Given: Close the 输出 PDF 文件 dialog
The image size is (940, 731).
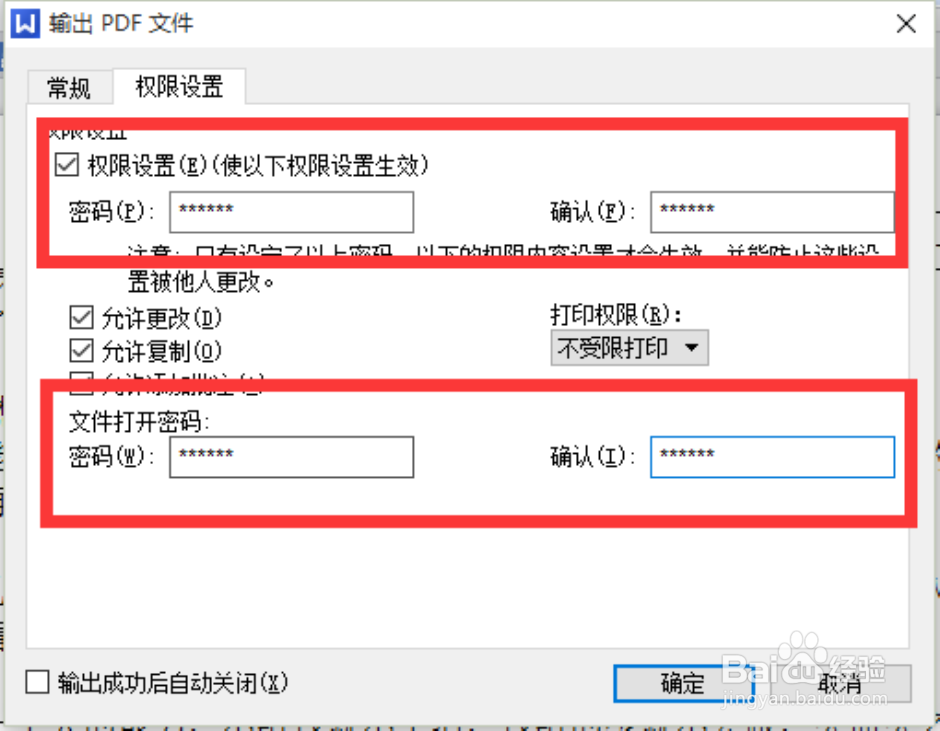Looking at the screenshot, I should click(x=906, y=23).
